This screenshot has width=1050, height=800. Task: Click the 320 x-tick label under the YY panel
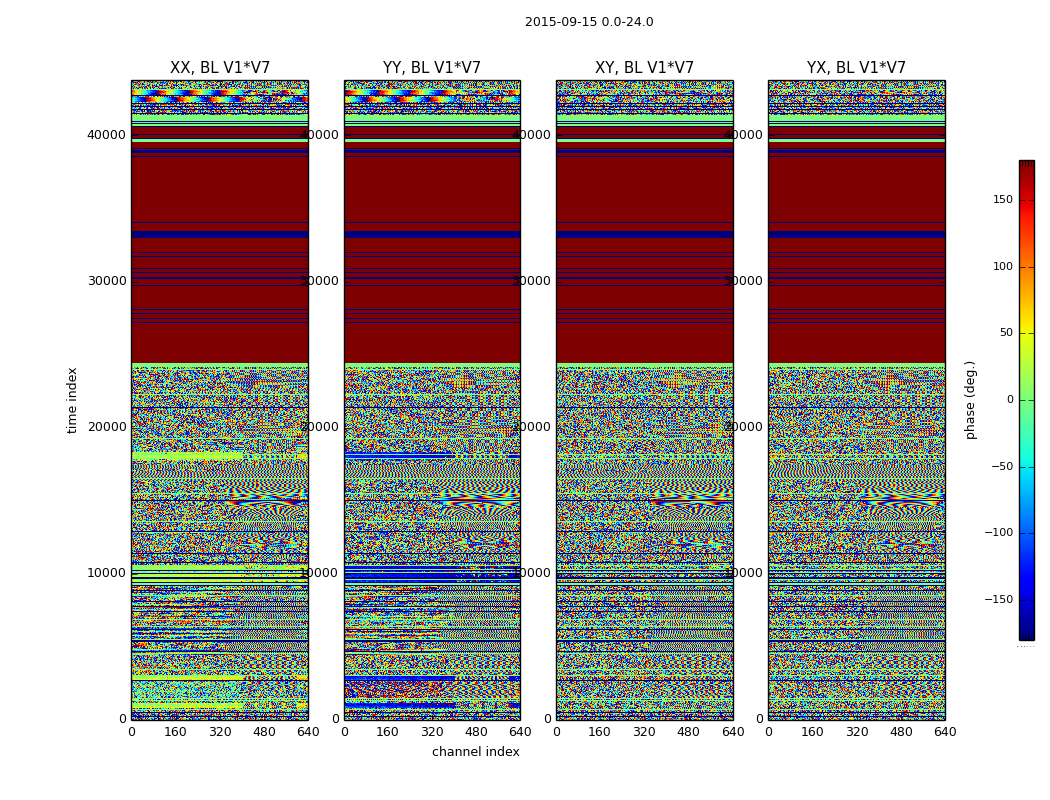pyautogui.click(x=432, y=732)
